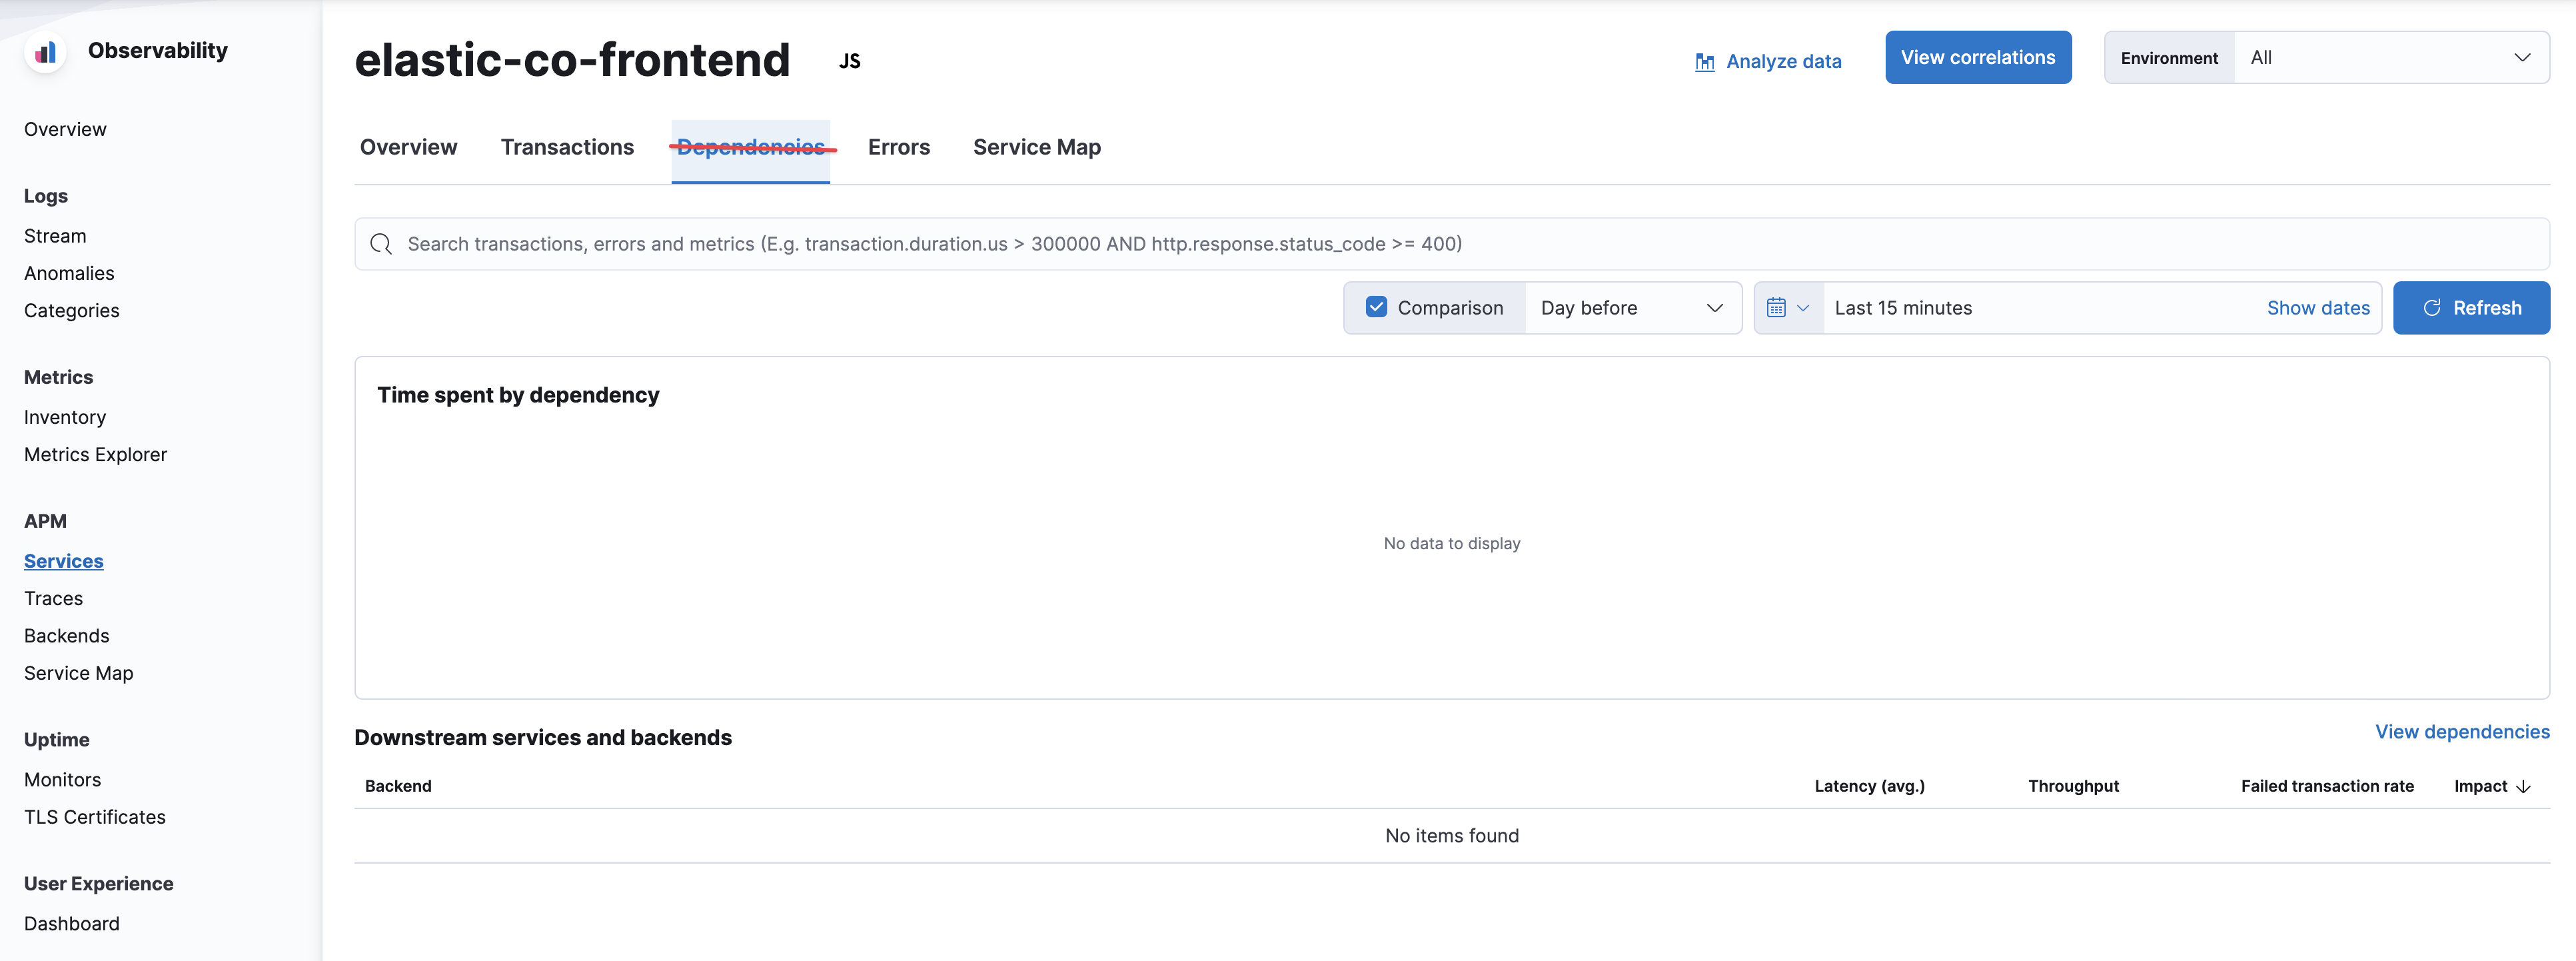The image size is (2576, 961).
Task: Sort by Backend column header
Action: (398, 786)
